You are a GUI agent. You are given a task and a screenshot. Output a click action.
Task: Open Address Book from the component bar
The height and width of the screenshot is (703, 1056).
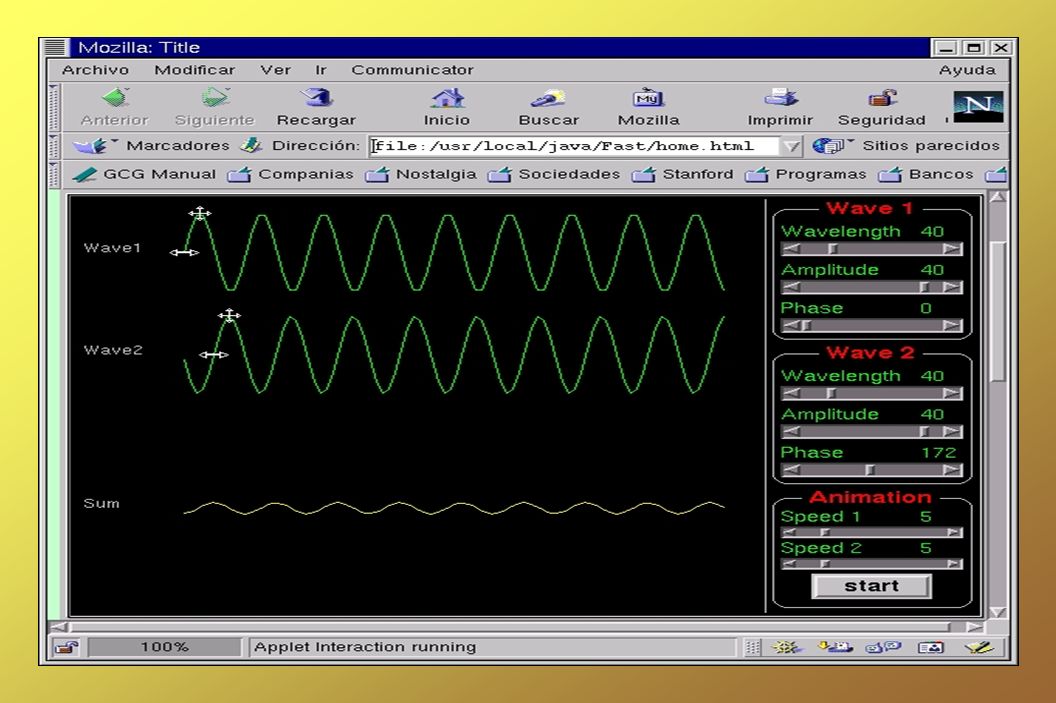[x=931, y=648]
